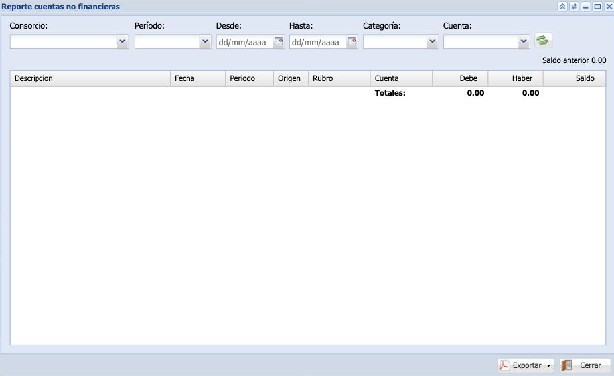Expand the Categoría dropdown

tap(432, 42)
